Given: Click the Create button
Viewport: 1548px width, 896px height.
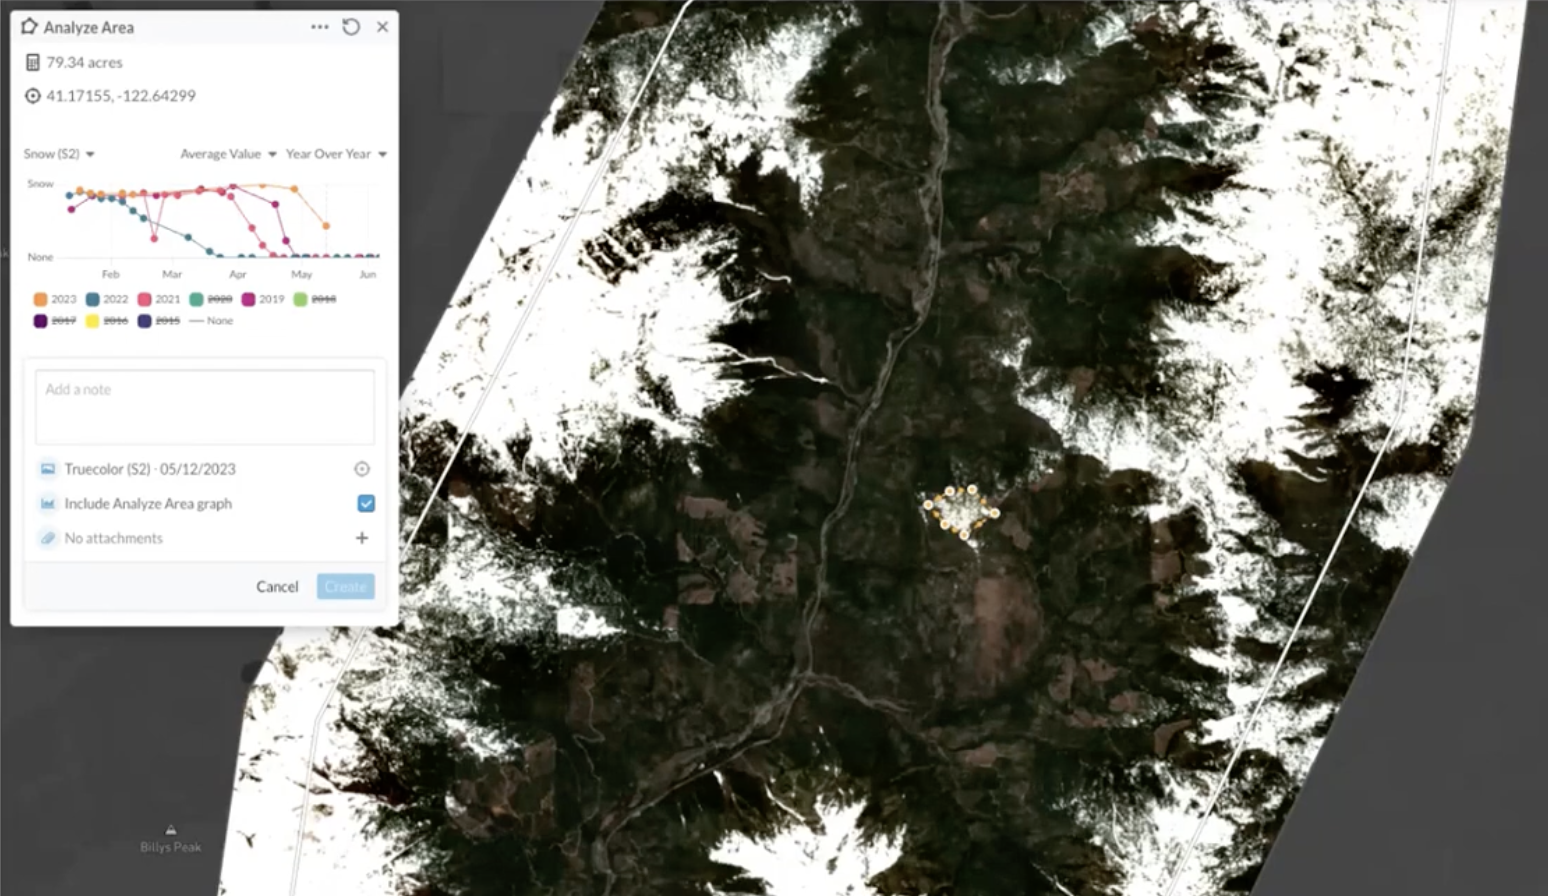Looking at the screenshot, I should coord(346,587).
